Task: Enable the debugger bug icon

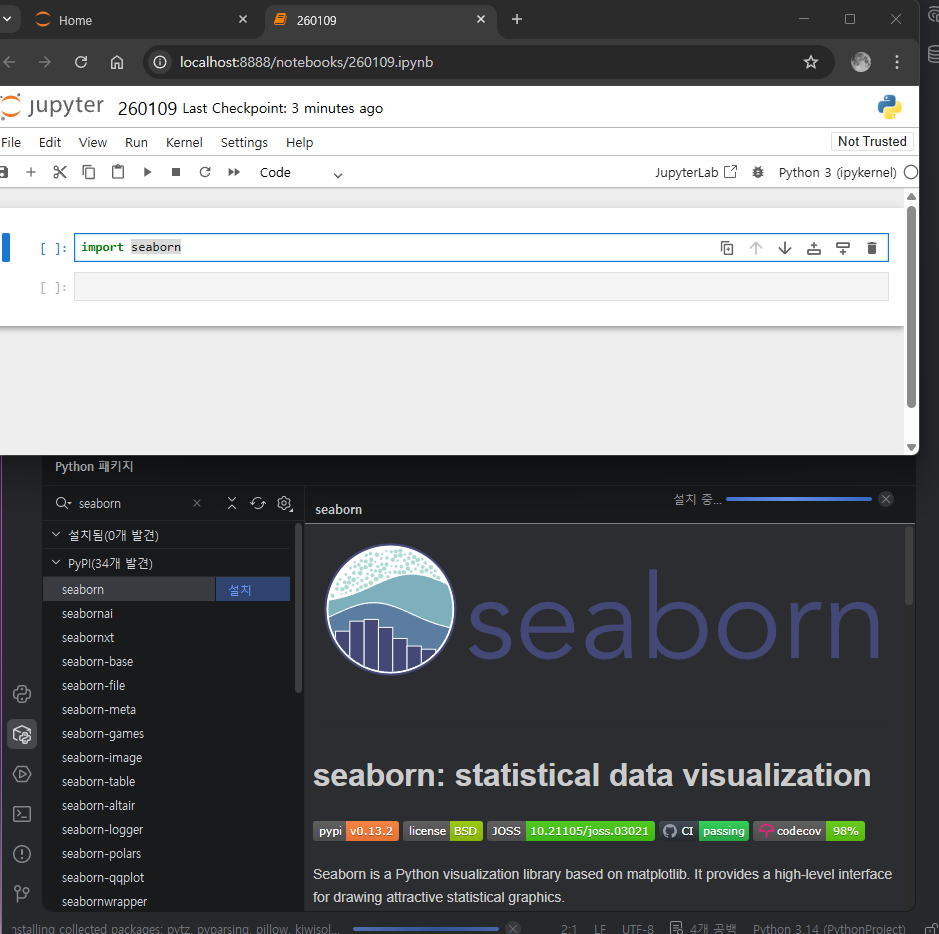Action: (758, 172)
